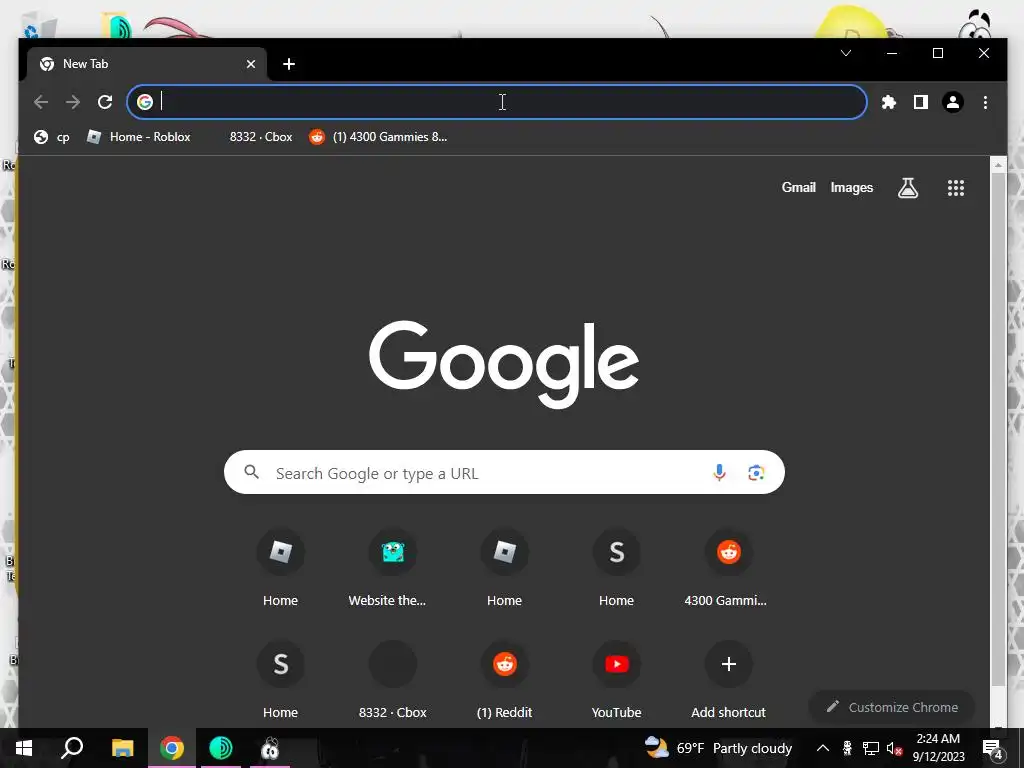Click the Customize Chrome button
Screen dimensions: 1024x768
tap(891, 707)
